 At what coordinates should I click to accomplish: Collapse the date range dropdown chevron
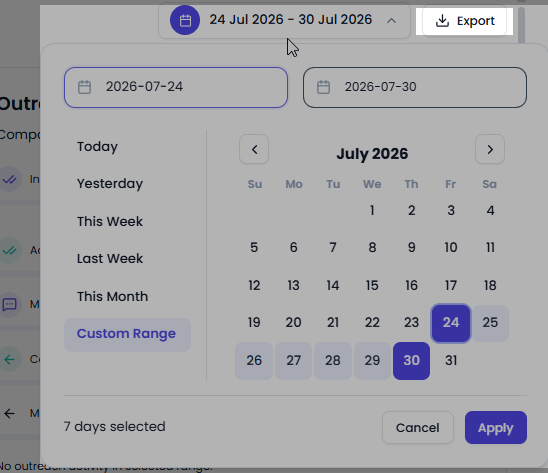click(x=391, y=21)
